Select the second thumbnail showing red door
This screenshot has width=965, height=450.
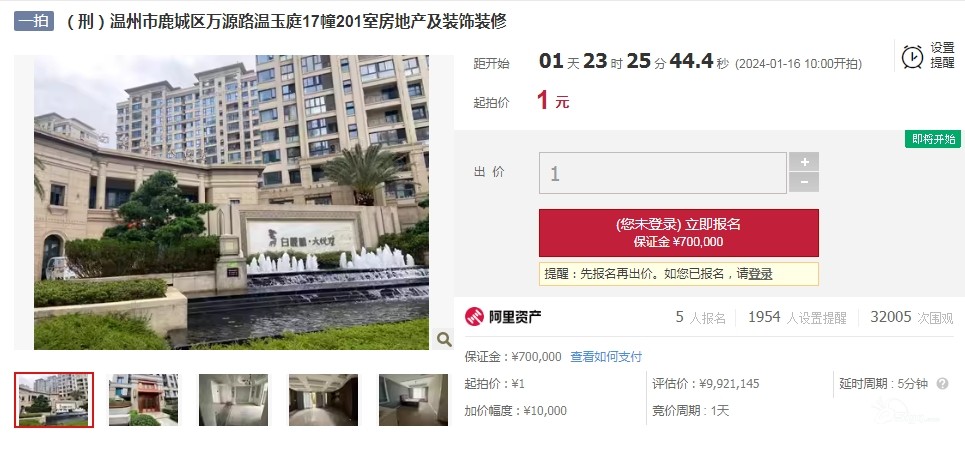(143, 400)
